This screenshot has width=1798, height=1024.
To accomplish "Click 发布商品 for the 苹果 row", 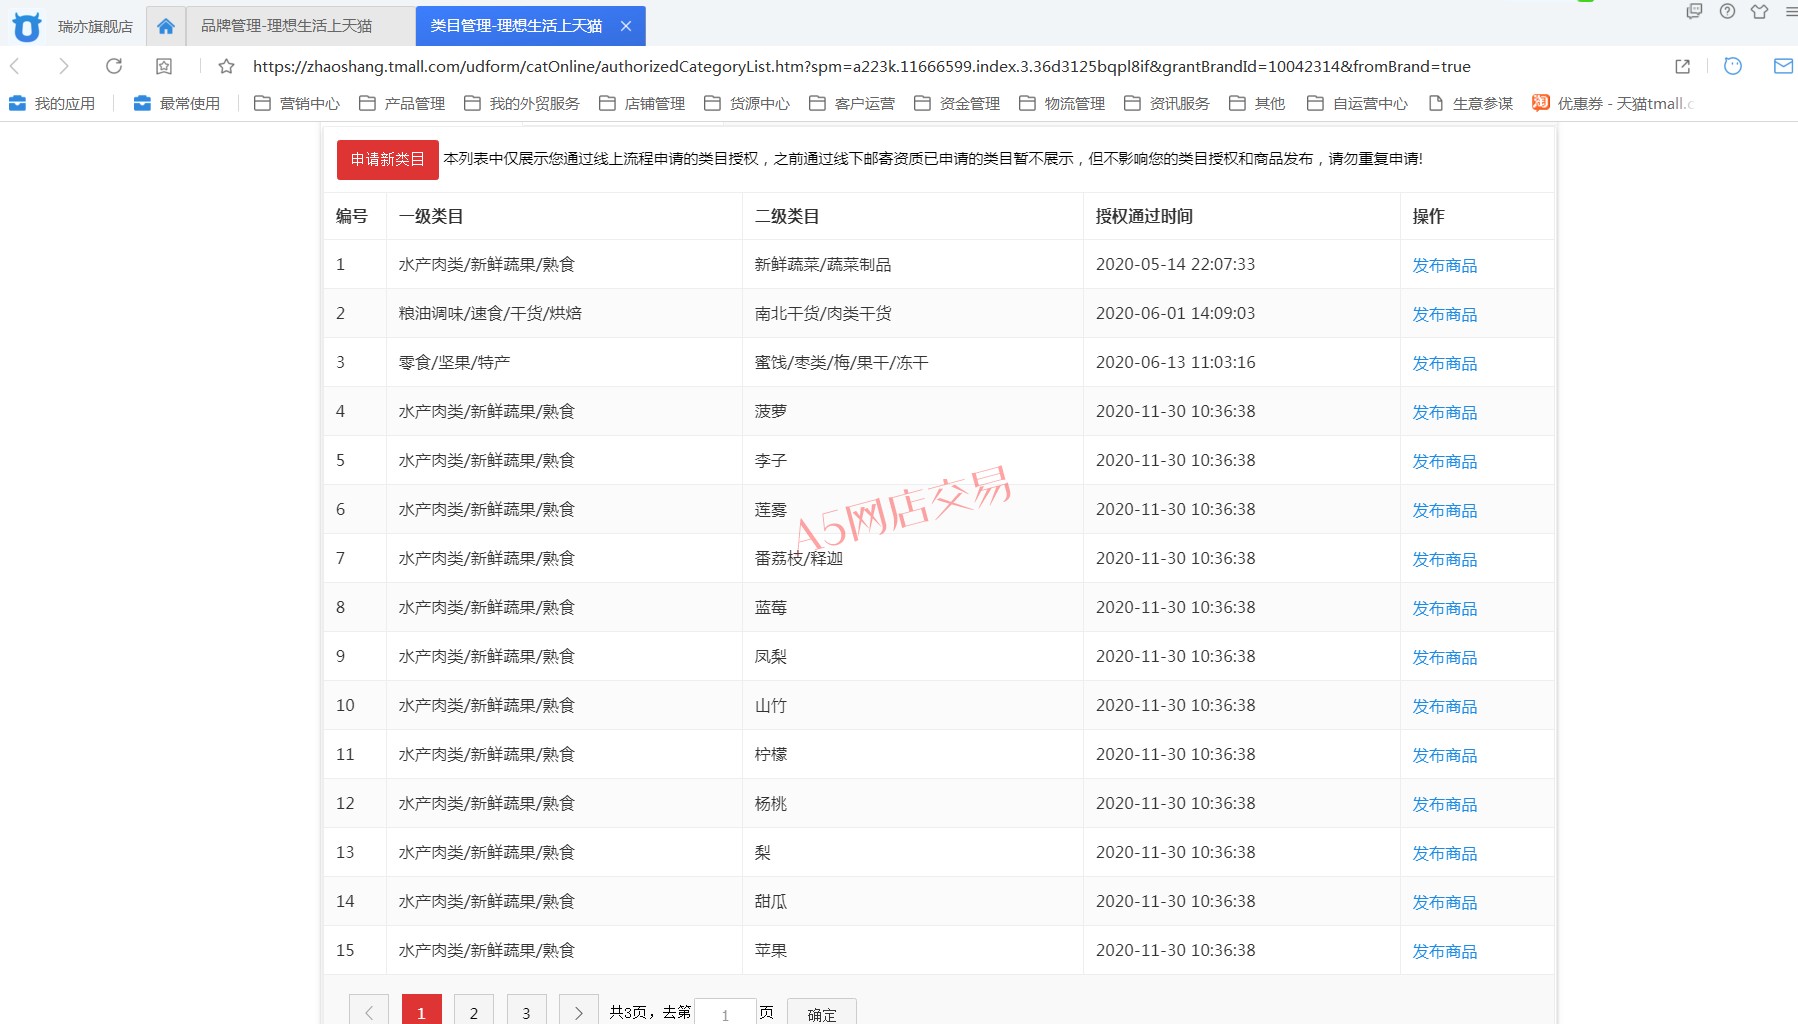I will pos(1444,951).
